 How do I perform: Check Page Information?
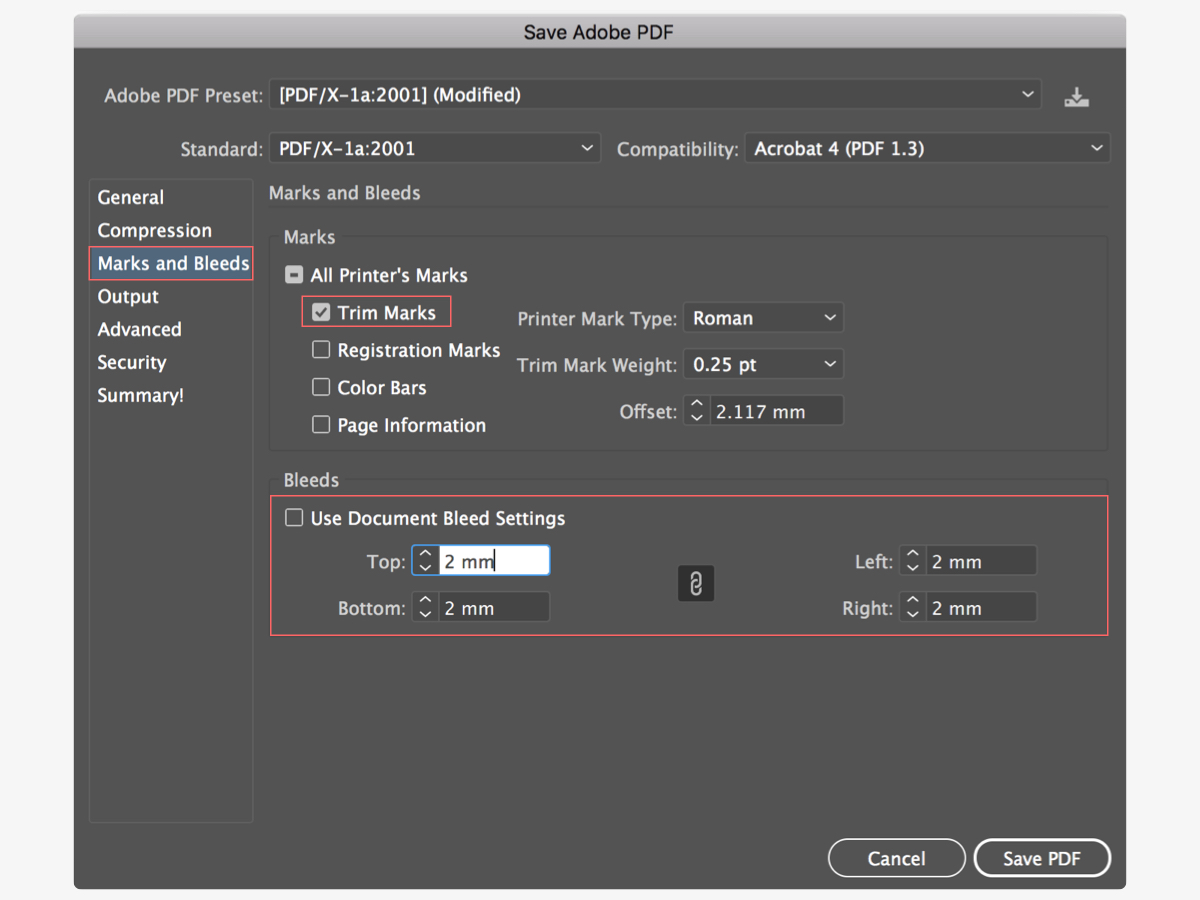(321, 424)
